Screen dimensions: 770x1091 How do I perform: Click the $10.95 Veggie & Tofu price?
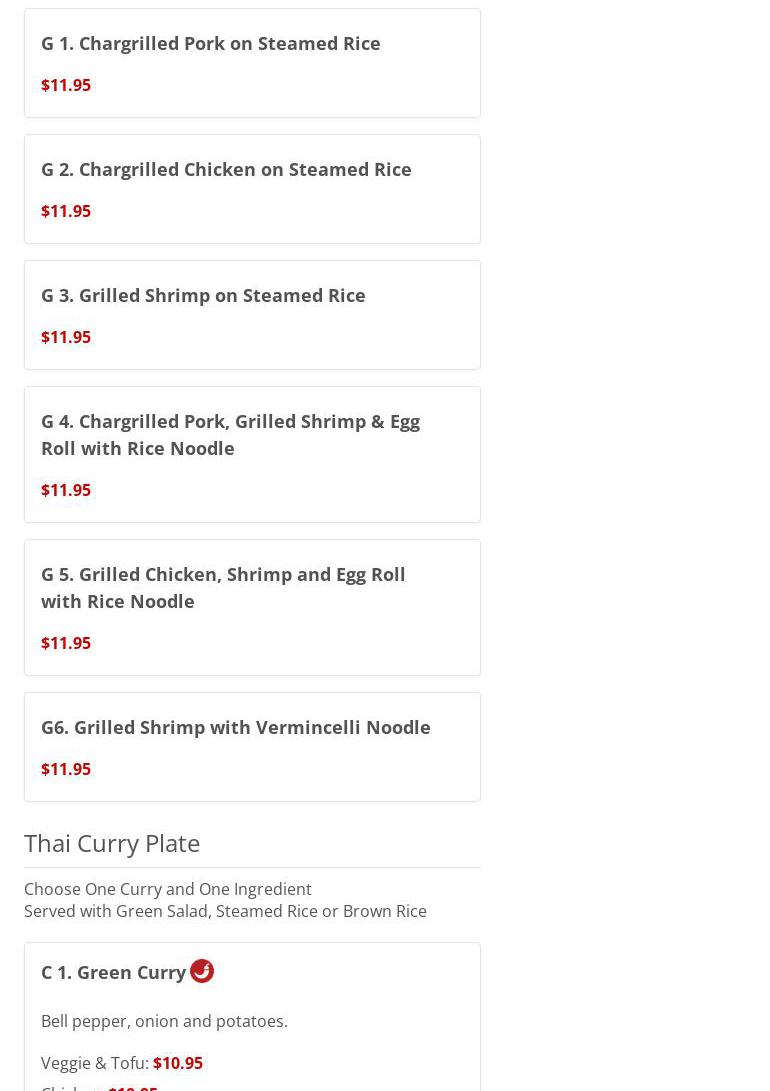pos(178,1063)
